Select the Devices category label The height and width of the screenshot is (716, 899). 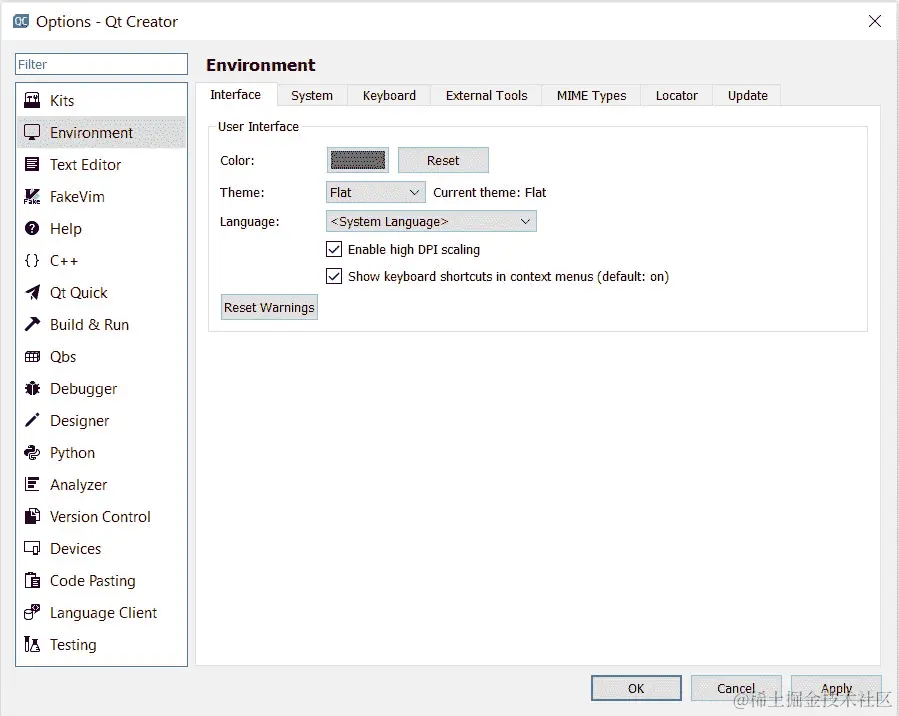[76, 549]
